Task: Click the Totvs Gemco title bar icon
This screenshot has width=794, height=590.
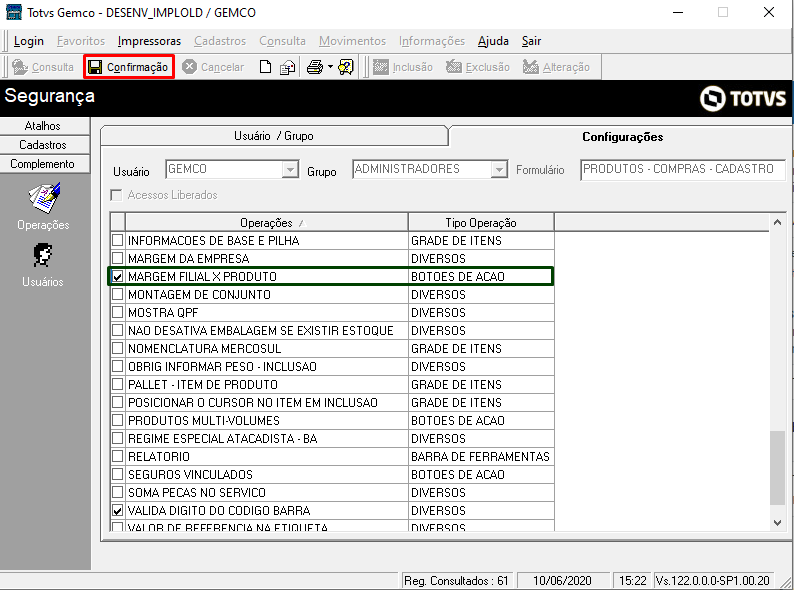Action: pos(14,12)
